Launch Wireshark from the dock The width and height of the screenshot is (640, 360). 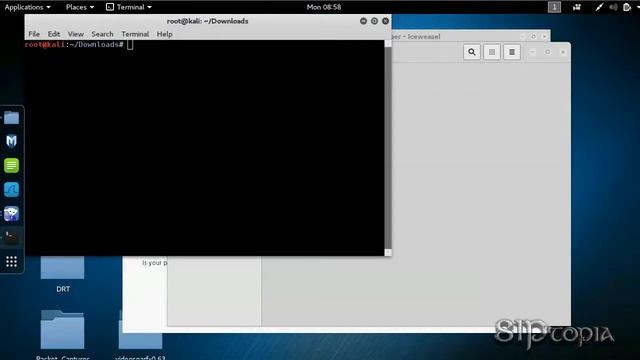coord(11,189)
